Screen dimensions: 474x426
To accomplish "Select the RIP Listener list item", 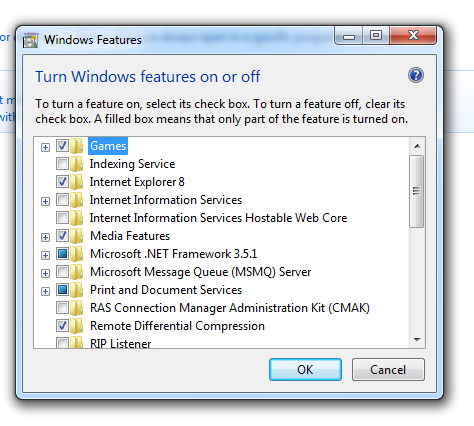I will 120,343.
